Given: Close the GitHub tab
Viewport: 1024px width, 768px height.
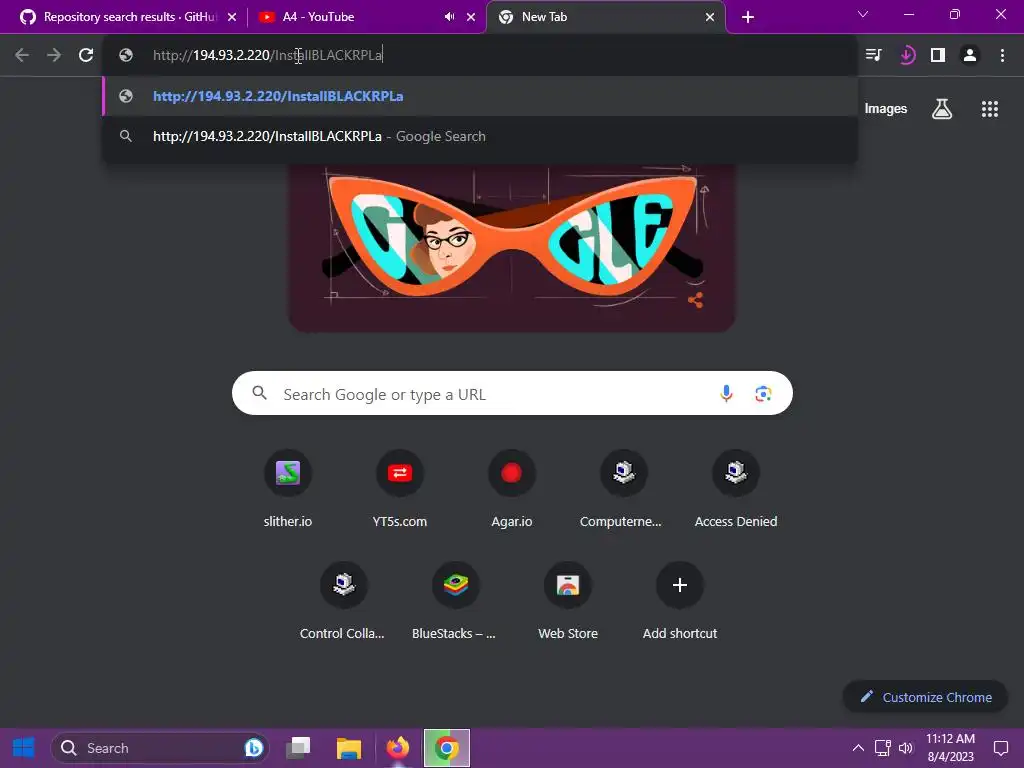Looking at the screenshot, I should [232, 17].
